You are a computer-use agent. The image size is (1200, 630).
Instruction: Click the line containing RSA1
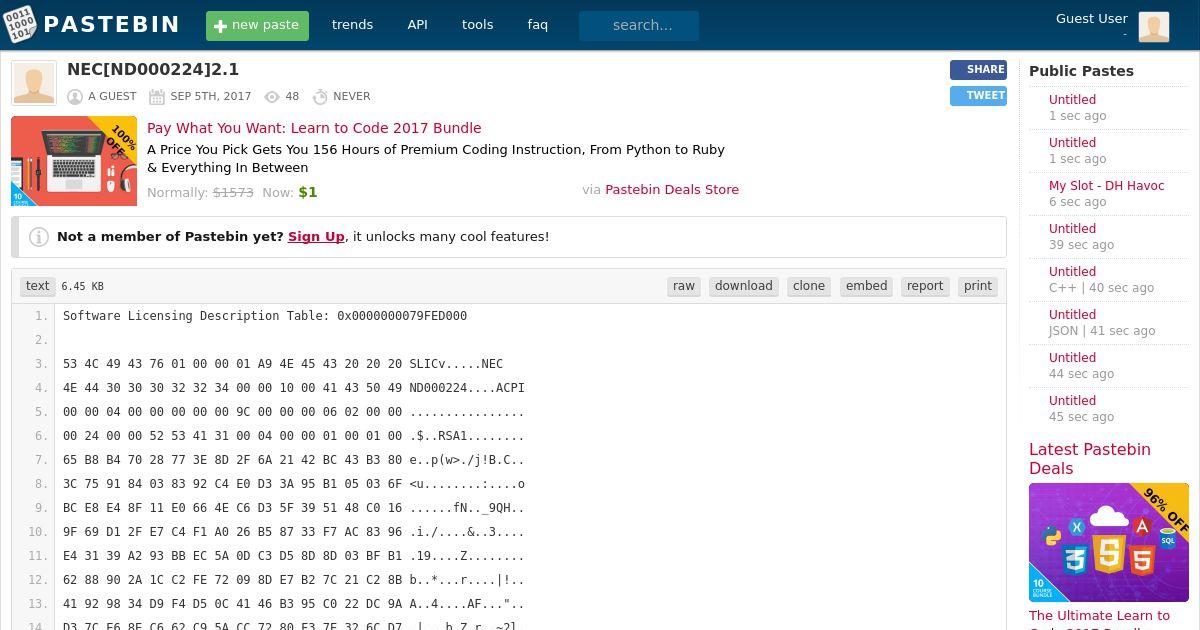tap(293, 436)
